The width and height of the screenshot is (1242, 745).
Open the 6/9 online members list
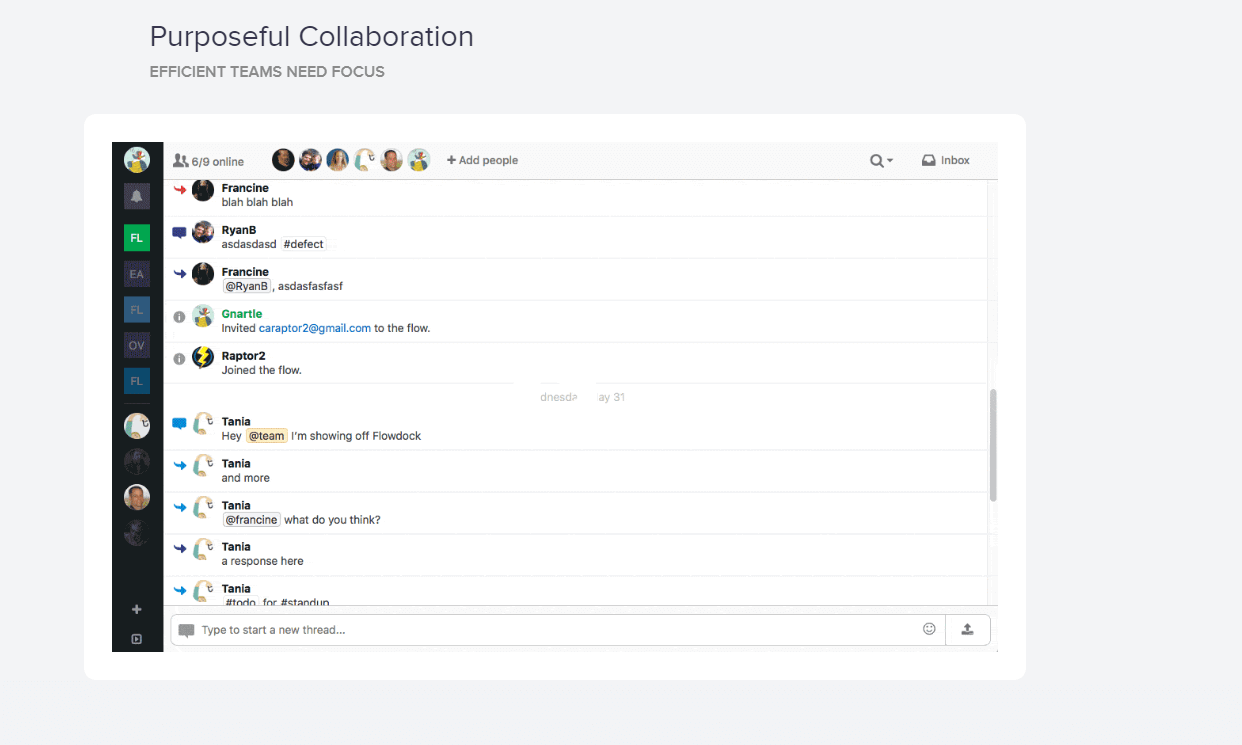coord(208,161)
